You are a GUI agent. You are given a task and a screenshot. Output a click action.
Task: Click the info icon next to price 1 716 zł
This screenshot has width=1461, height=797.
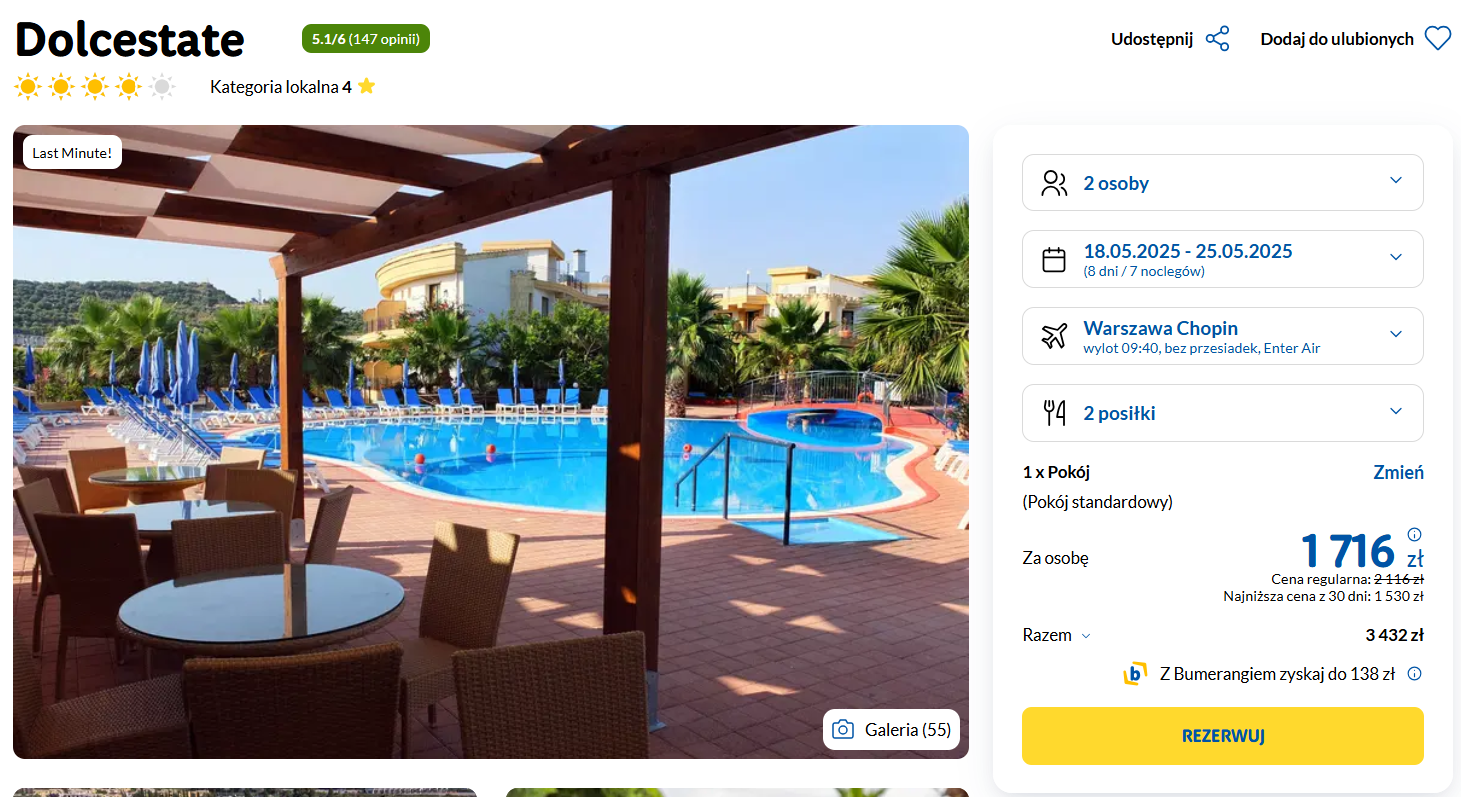1414,534
